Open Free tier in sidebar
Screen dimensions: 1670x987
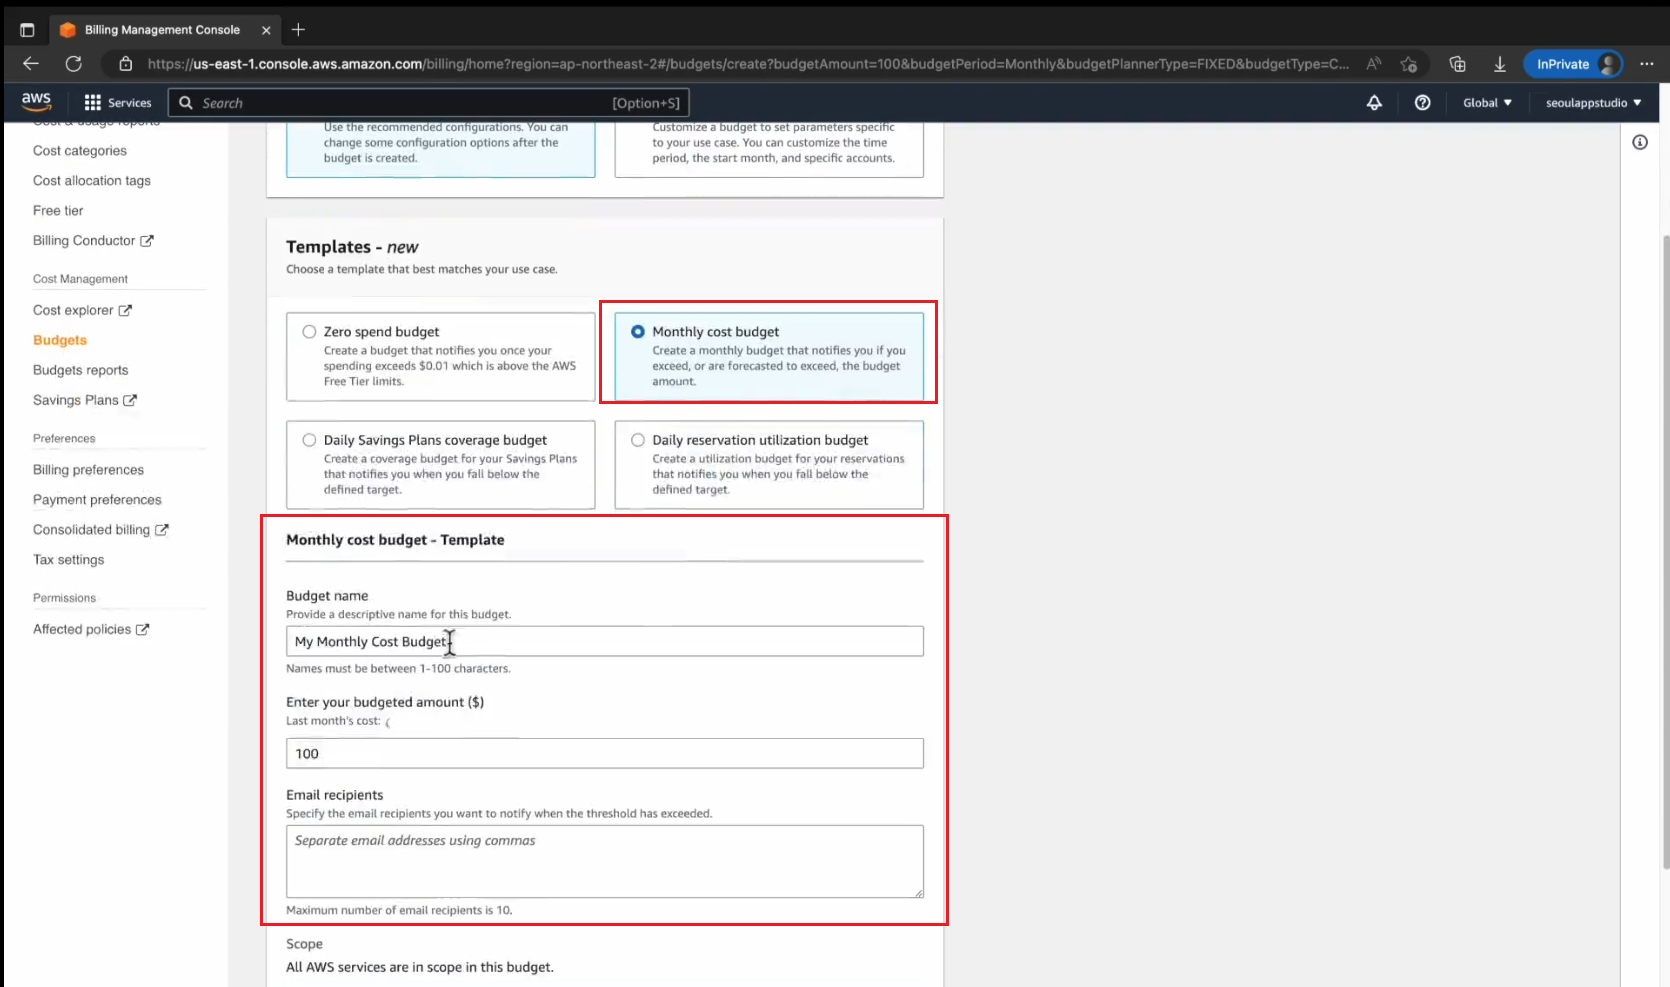[58, 211]
